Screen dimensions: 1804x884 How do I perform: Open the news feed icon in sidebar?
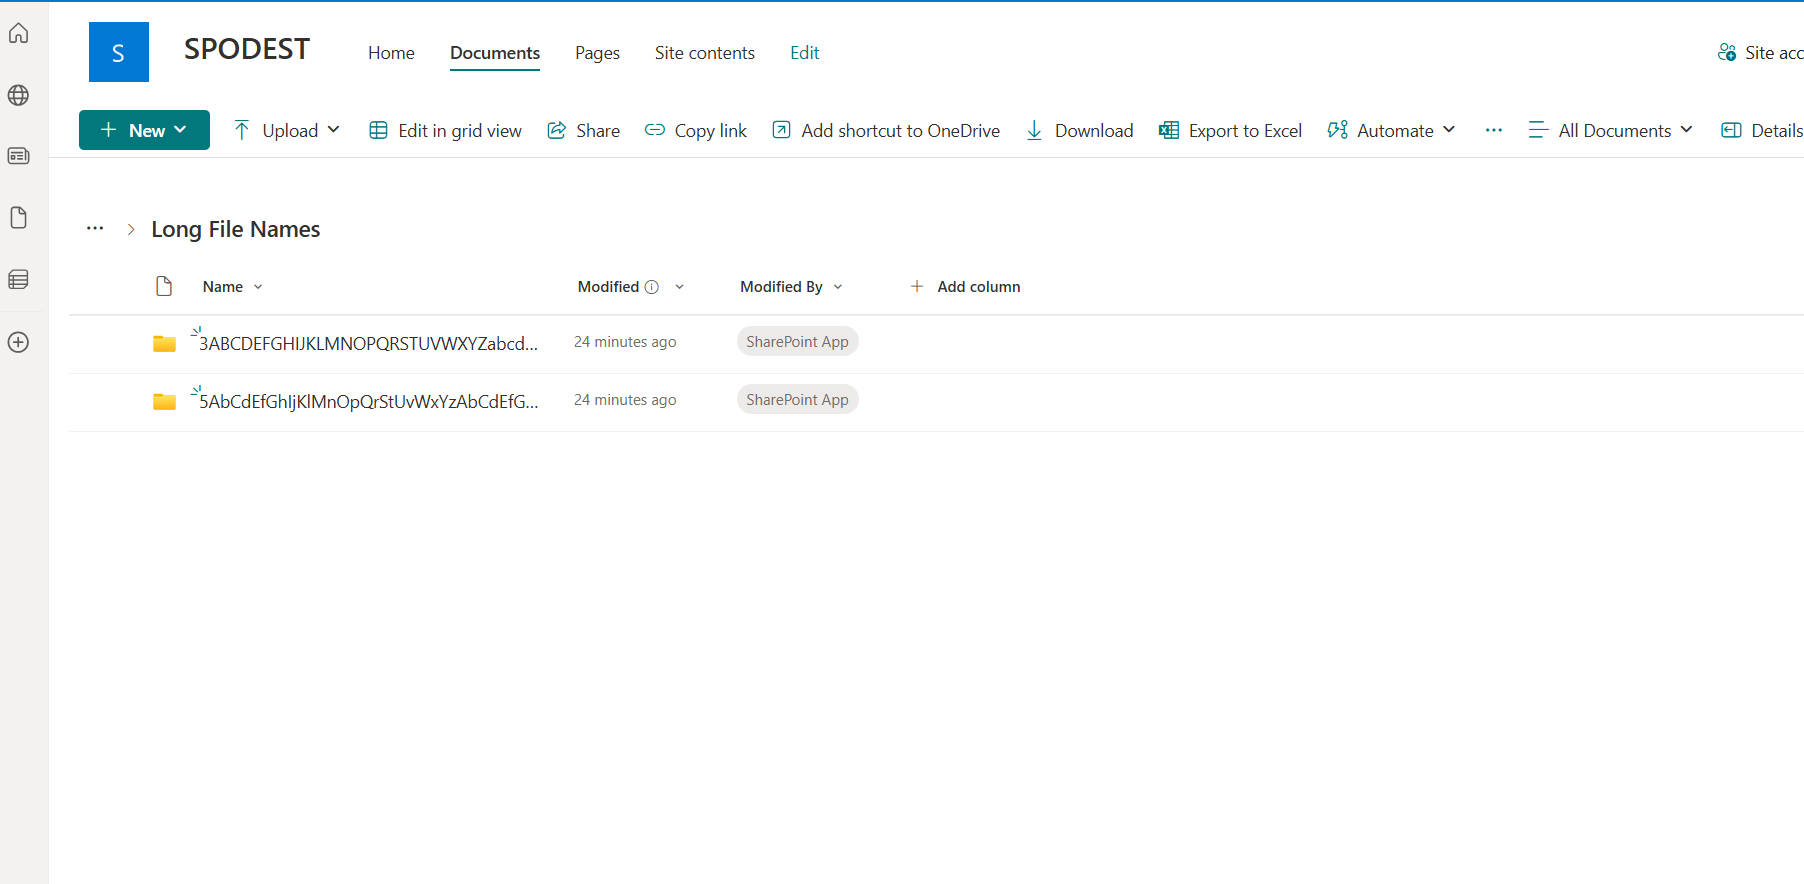coord(19,156)
